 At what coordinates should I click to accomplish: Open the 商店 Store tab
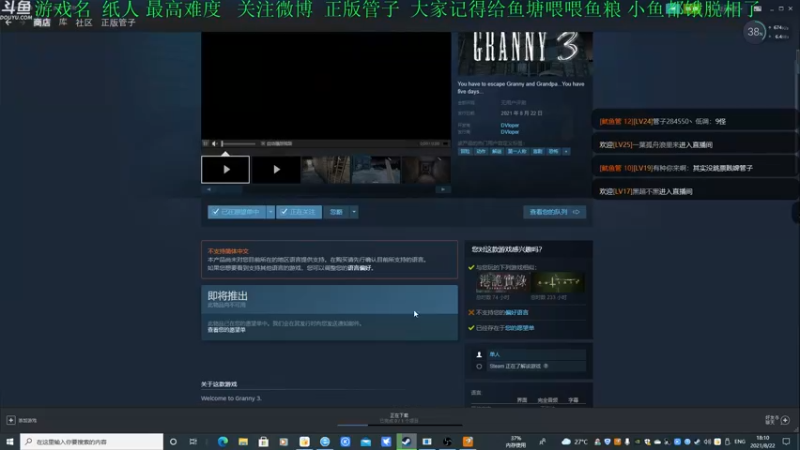pos(42,22)
